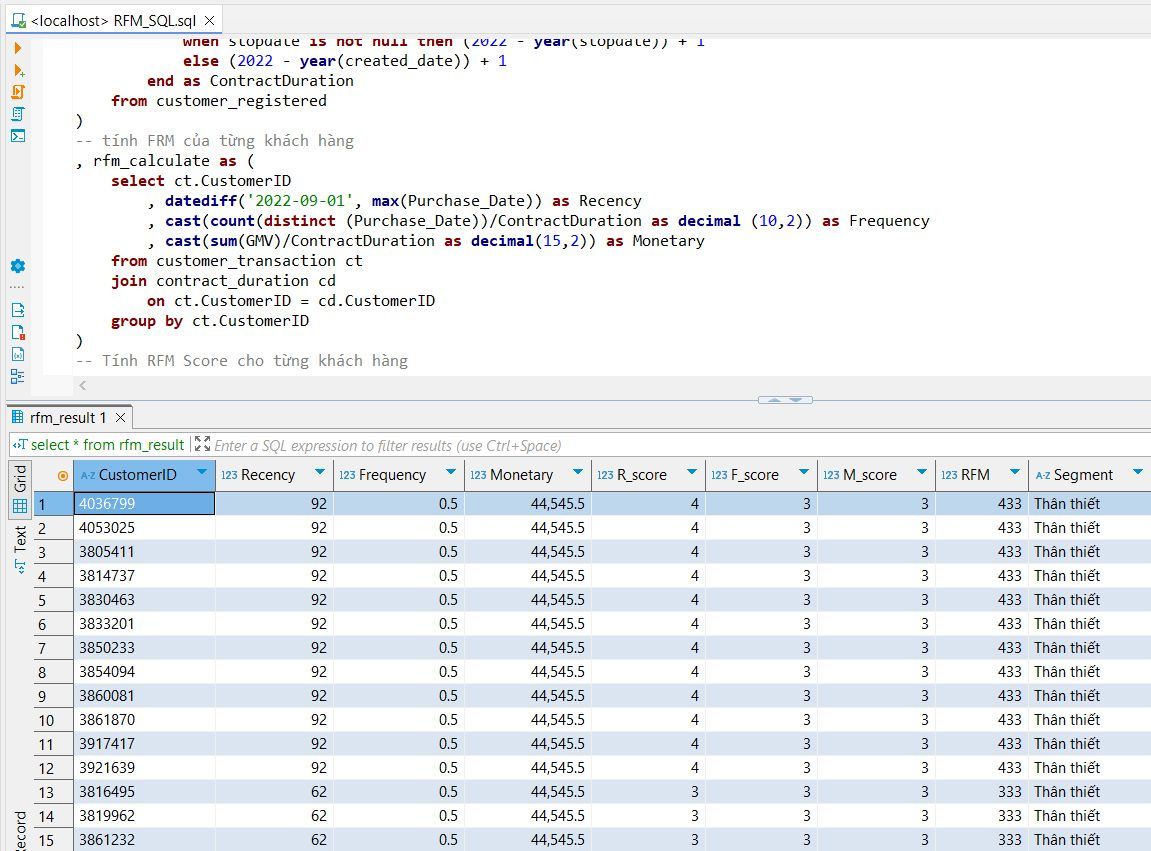The image size is (1151, 851).
Task: Open Monetary column filter dropdown
Action: (578, 472)
